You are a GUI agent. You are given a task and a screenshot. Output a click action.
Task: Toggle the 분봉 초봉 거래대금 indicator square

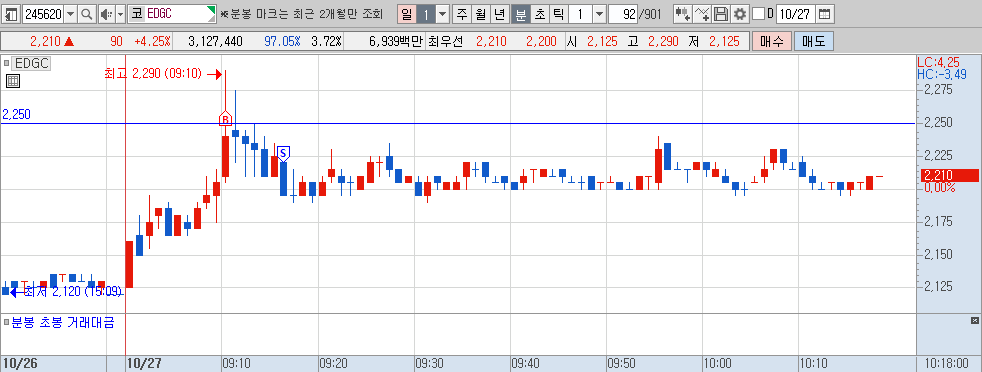tap(7, 323)
